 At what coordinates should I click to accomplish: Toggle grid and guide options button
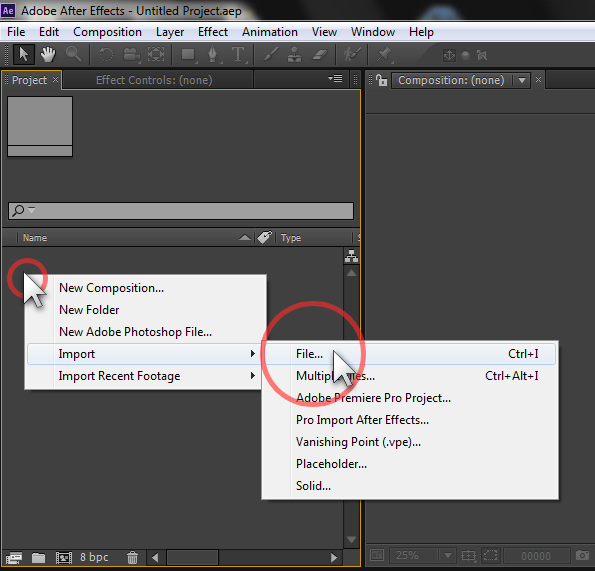468,556
